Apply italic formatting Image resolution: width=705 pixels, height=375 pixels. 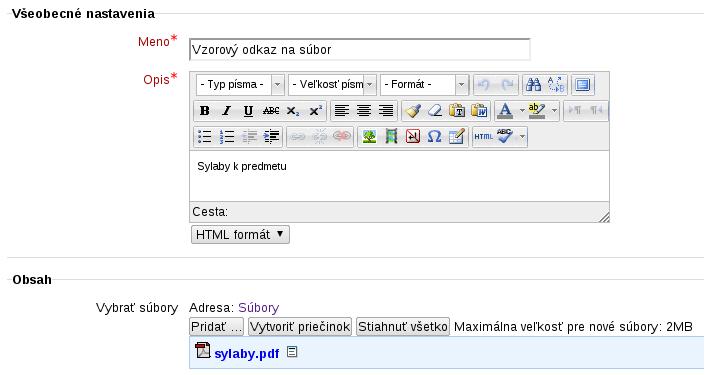pyautogui.click(x=227, y=111)
